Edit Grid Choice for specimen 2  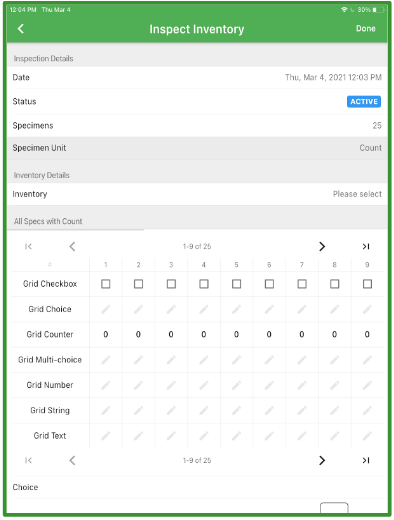138,309
